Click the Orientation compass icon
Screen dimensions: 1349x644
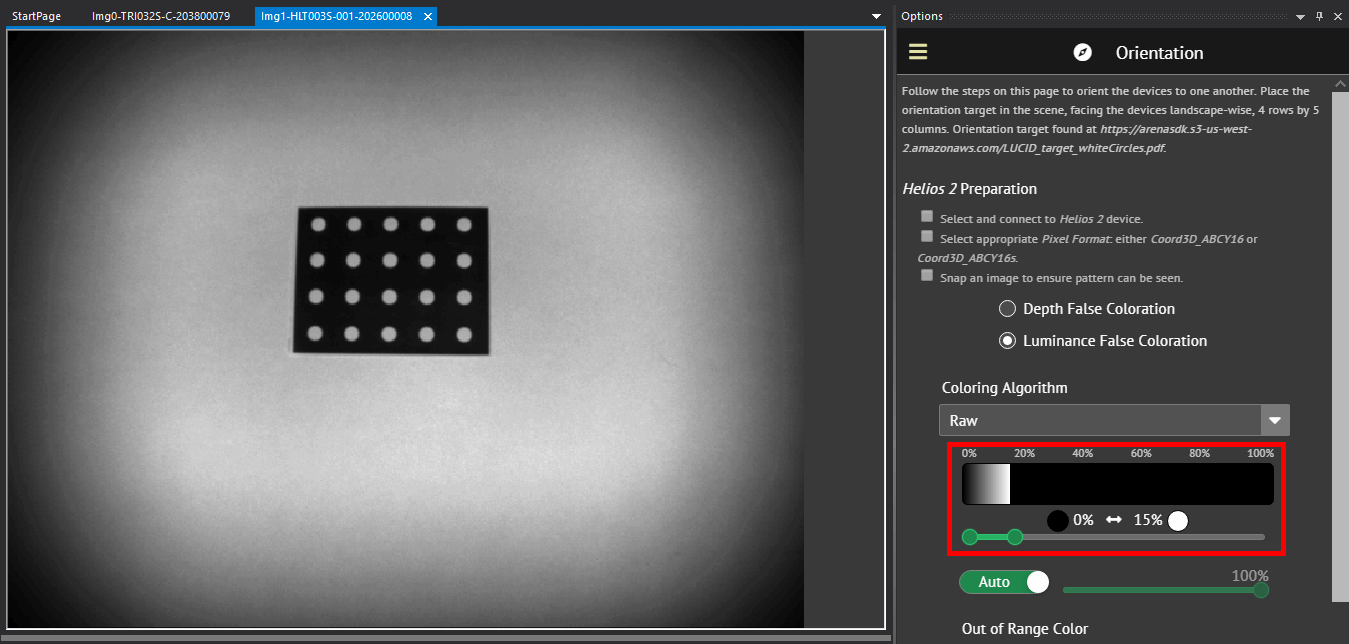(x=1082, y=53)
